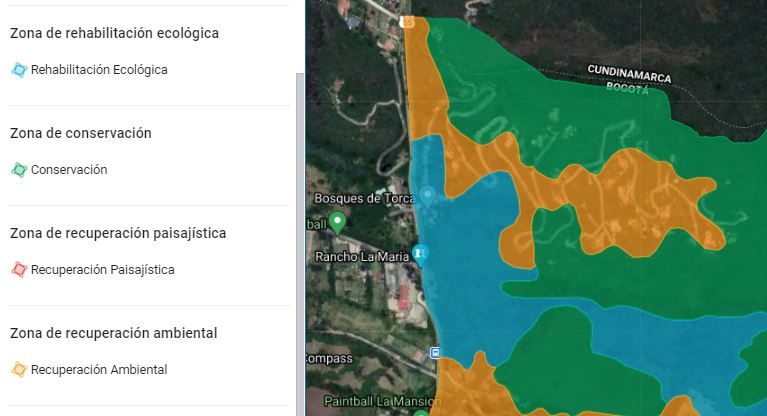Click the red Recuperación Paisajística polygon icon

pyautogui.click(x=18, y=270)
